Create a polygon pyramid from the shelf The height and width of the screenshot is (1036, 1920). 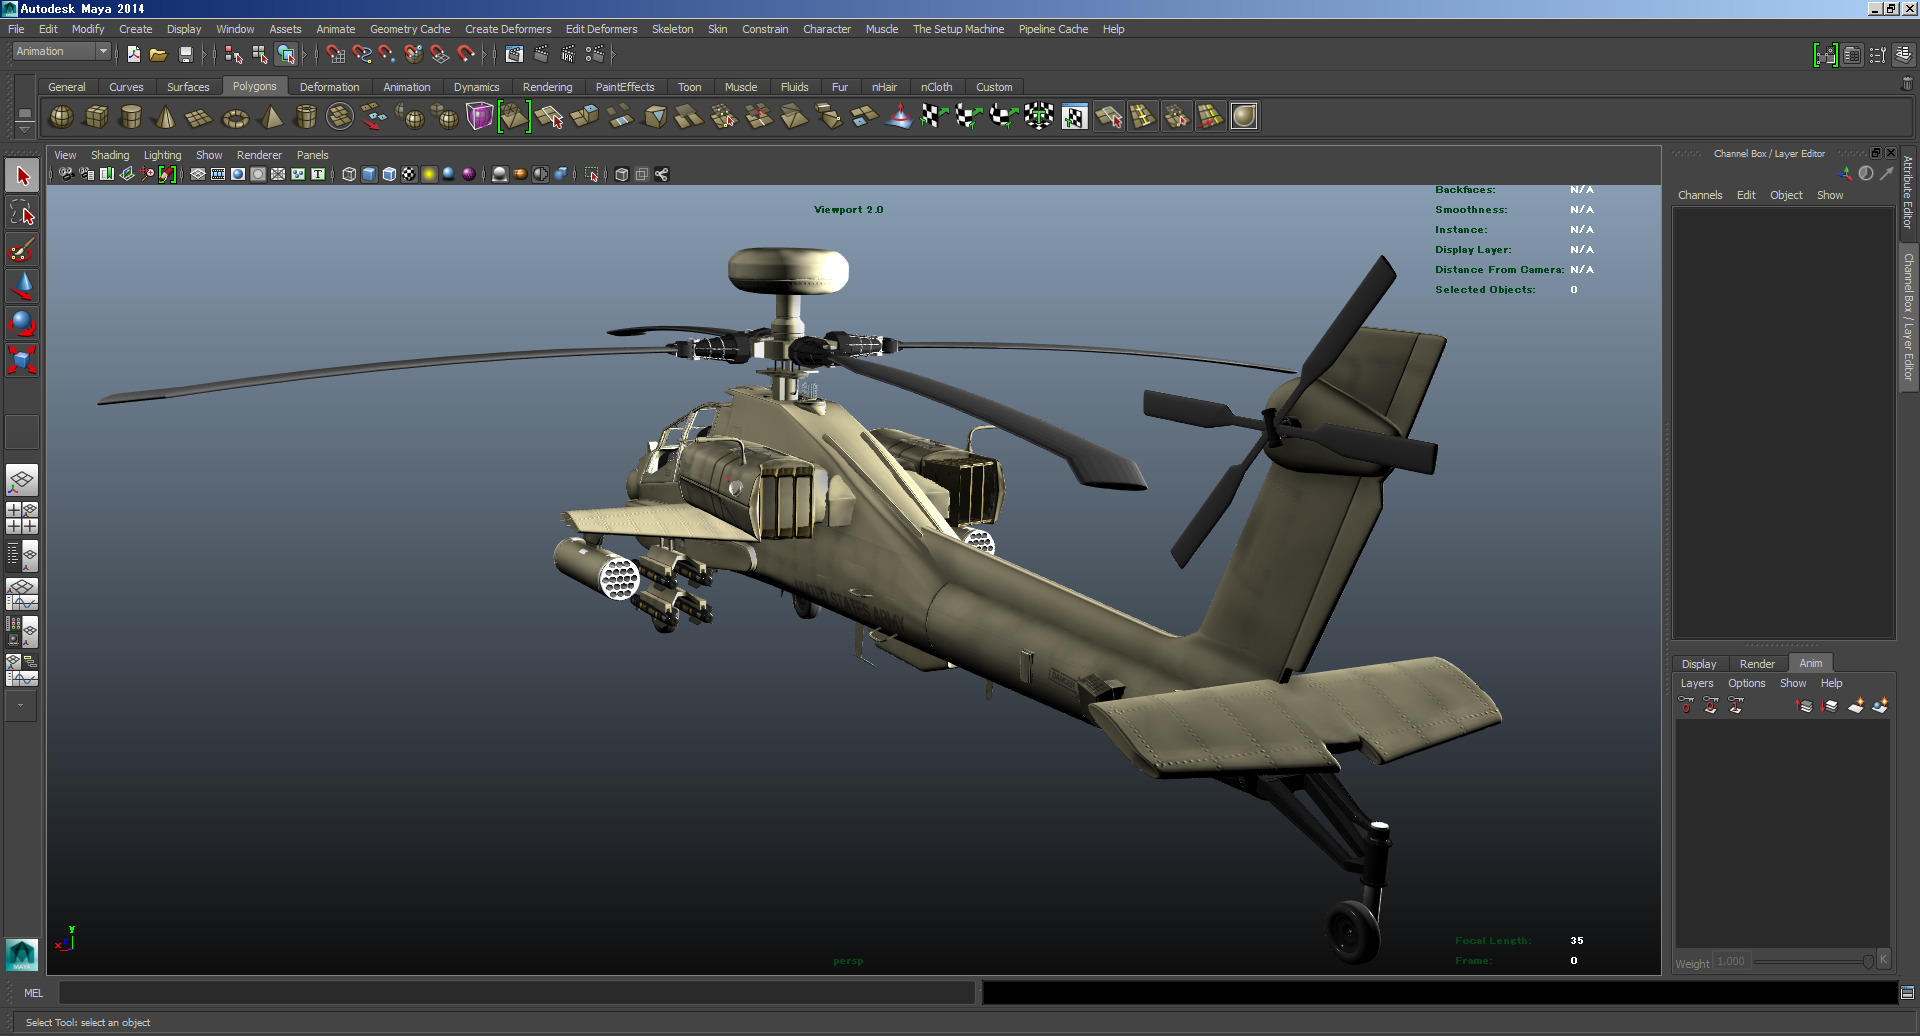(270, 117)
